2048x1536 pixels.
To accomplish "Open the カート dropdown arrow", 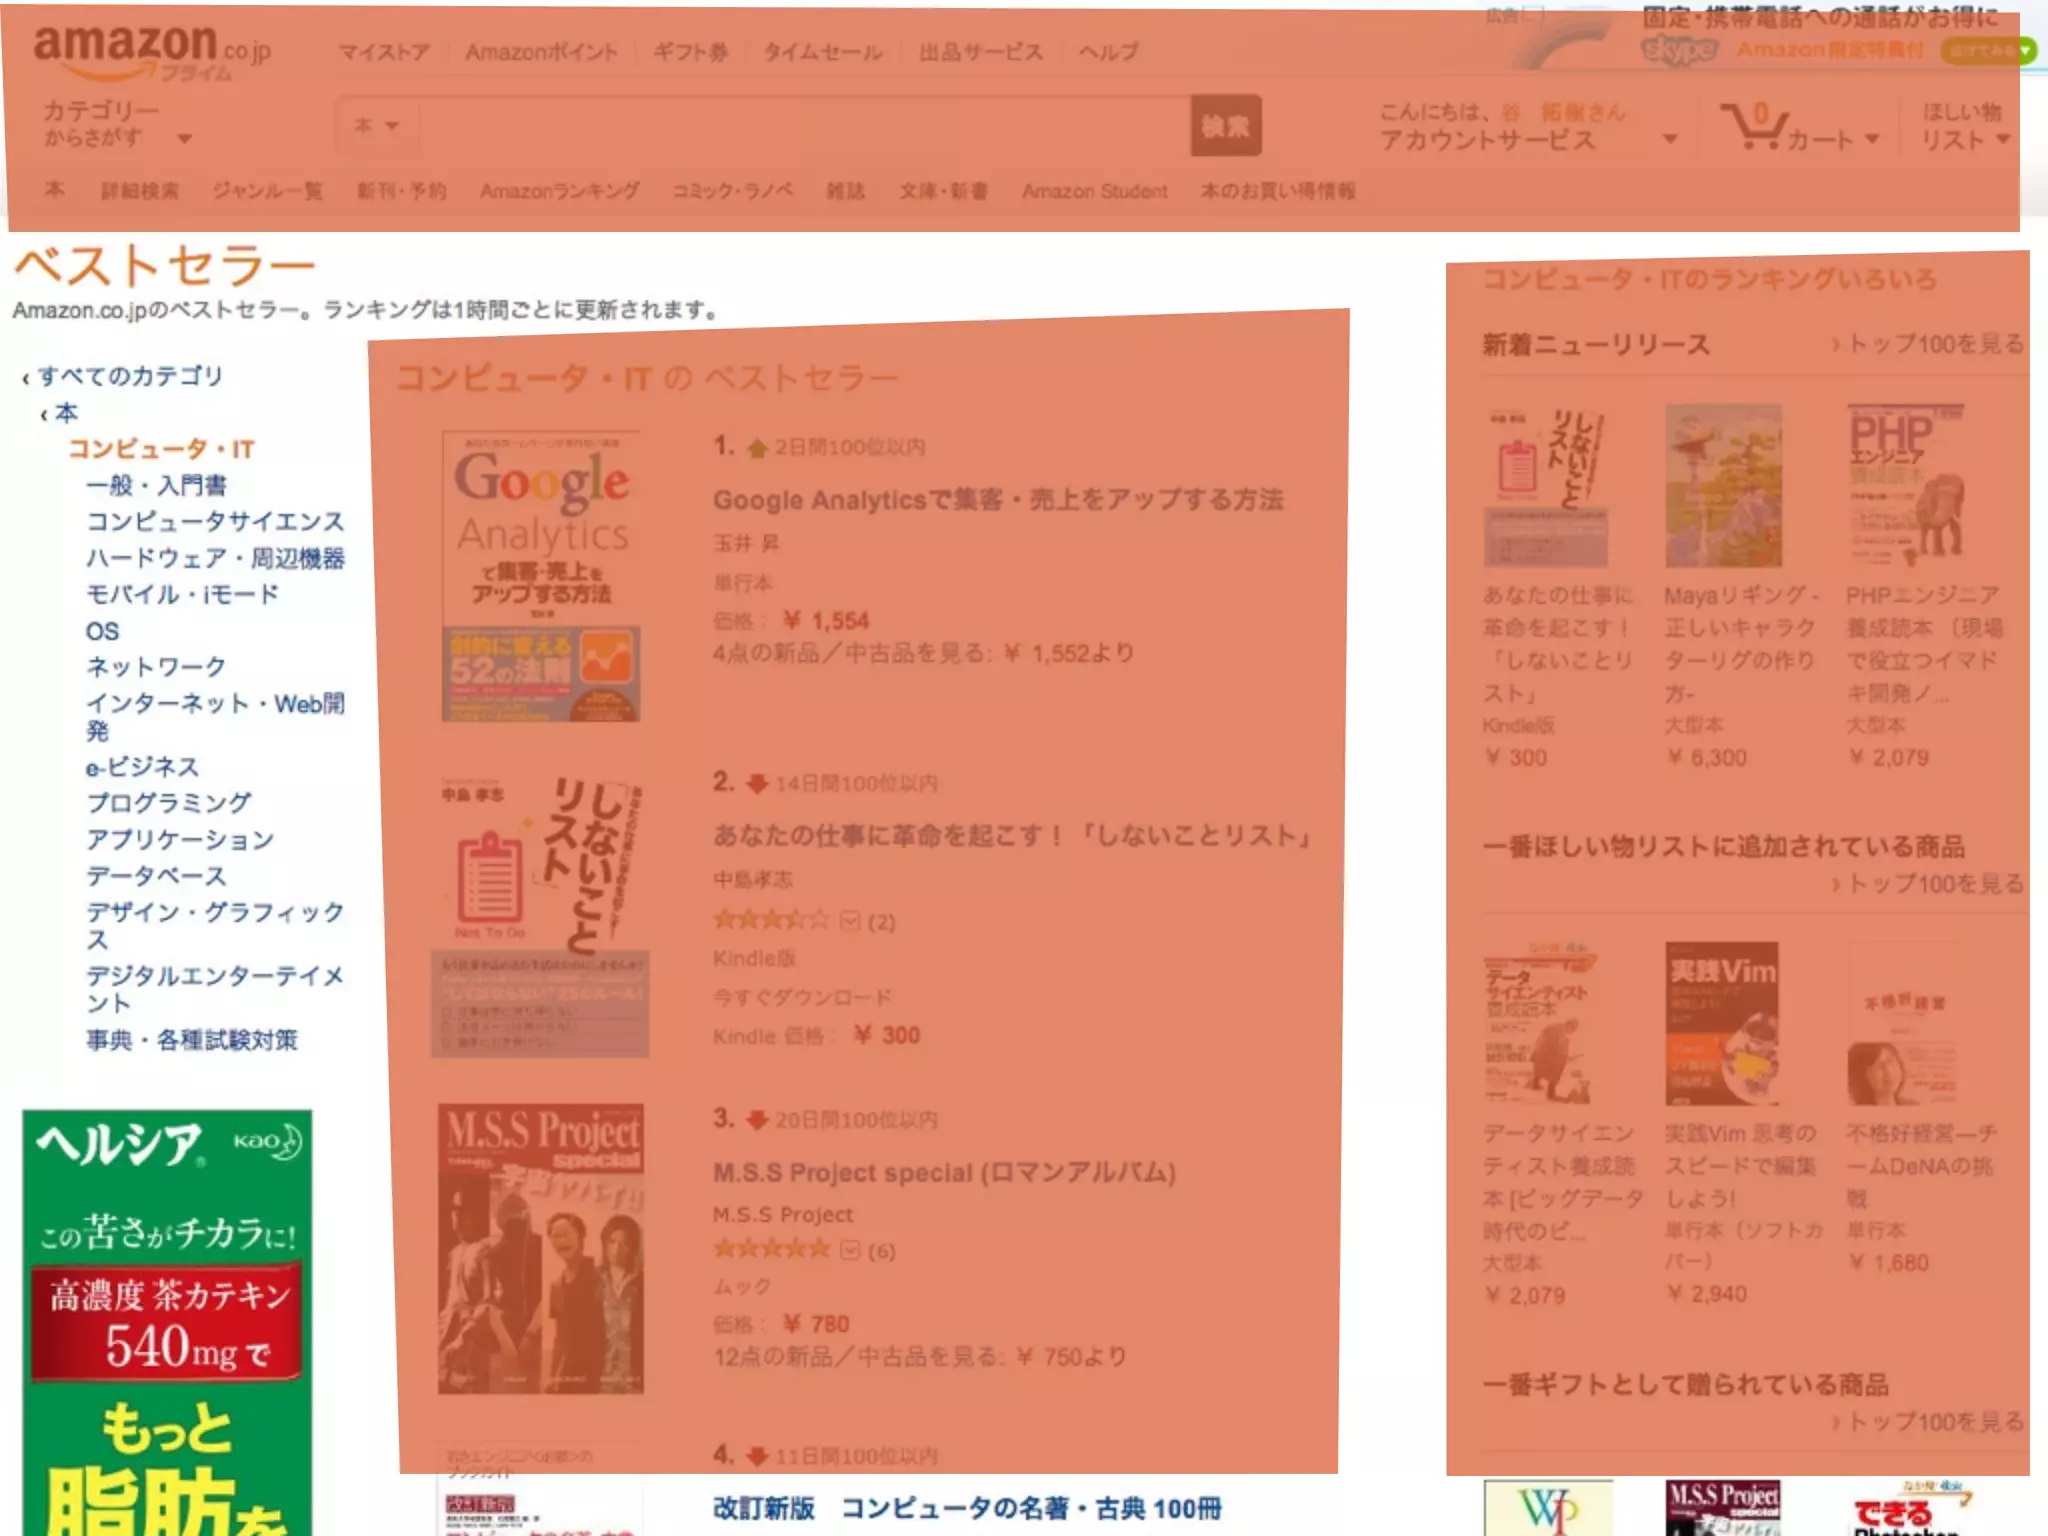I will [1872, 140].
